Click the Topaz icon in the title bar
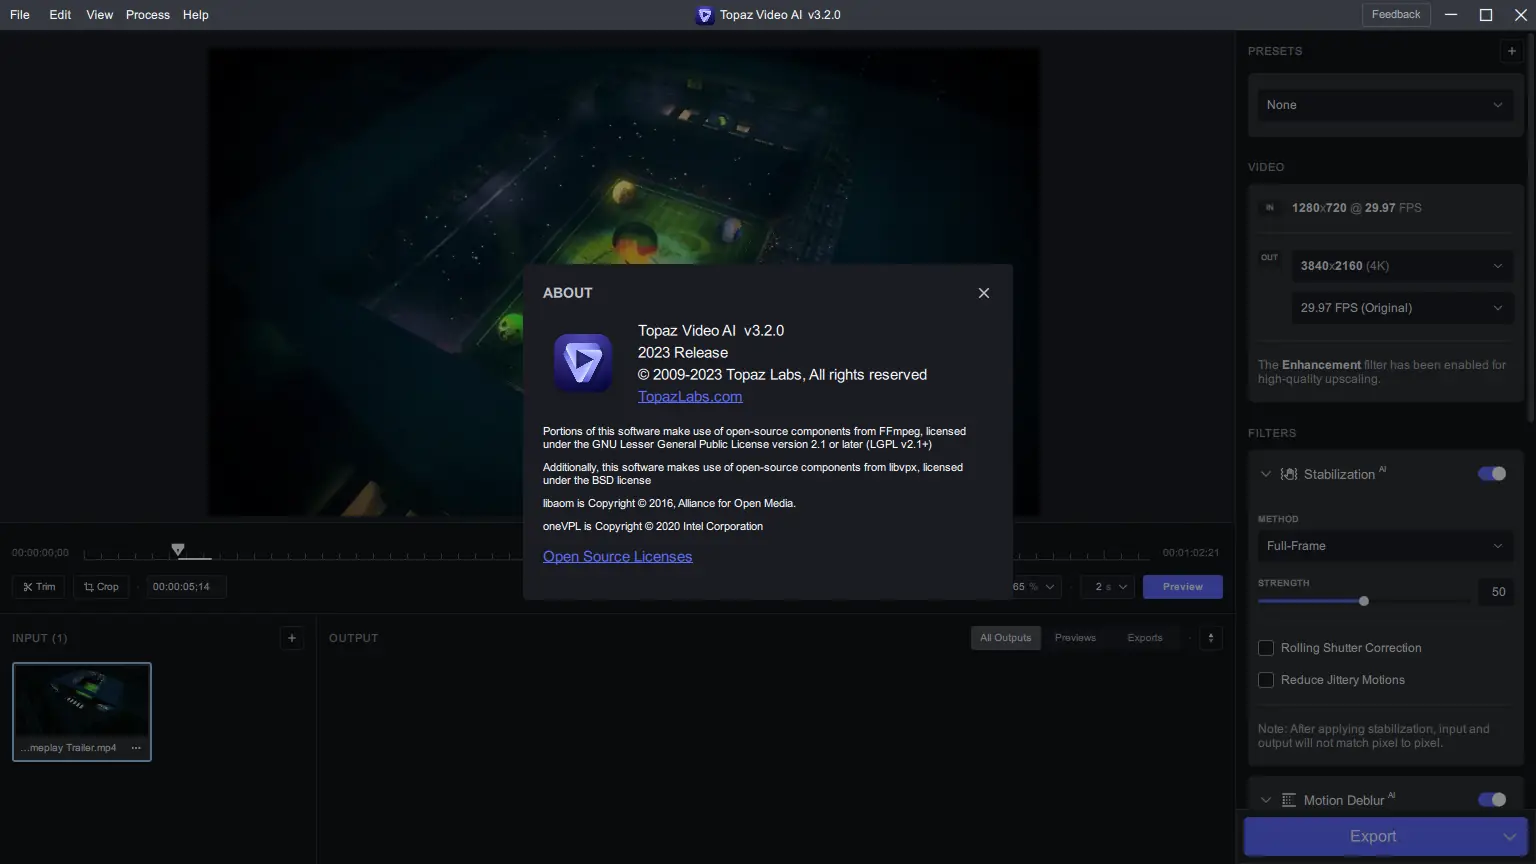The height and width of the screenshot is (864, 1536). tap(705, 15)
